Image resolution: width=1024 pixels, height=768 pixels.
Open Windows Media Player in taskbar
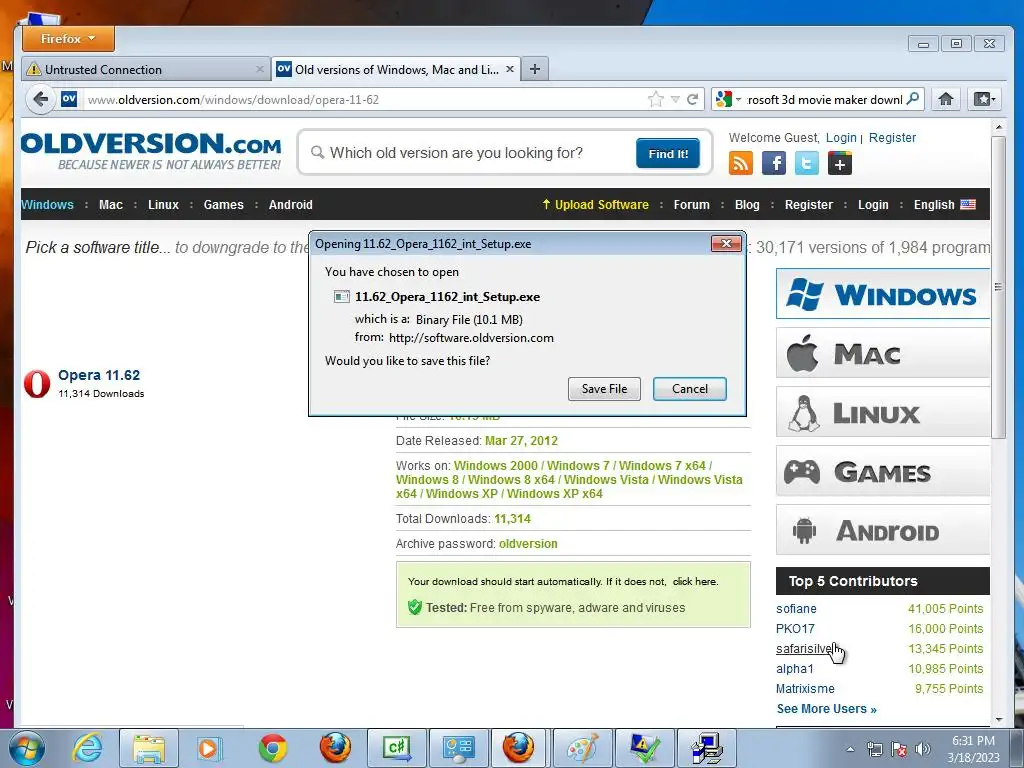coord(209,748)
